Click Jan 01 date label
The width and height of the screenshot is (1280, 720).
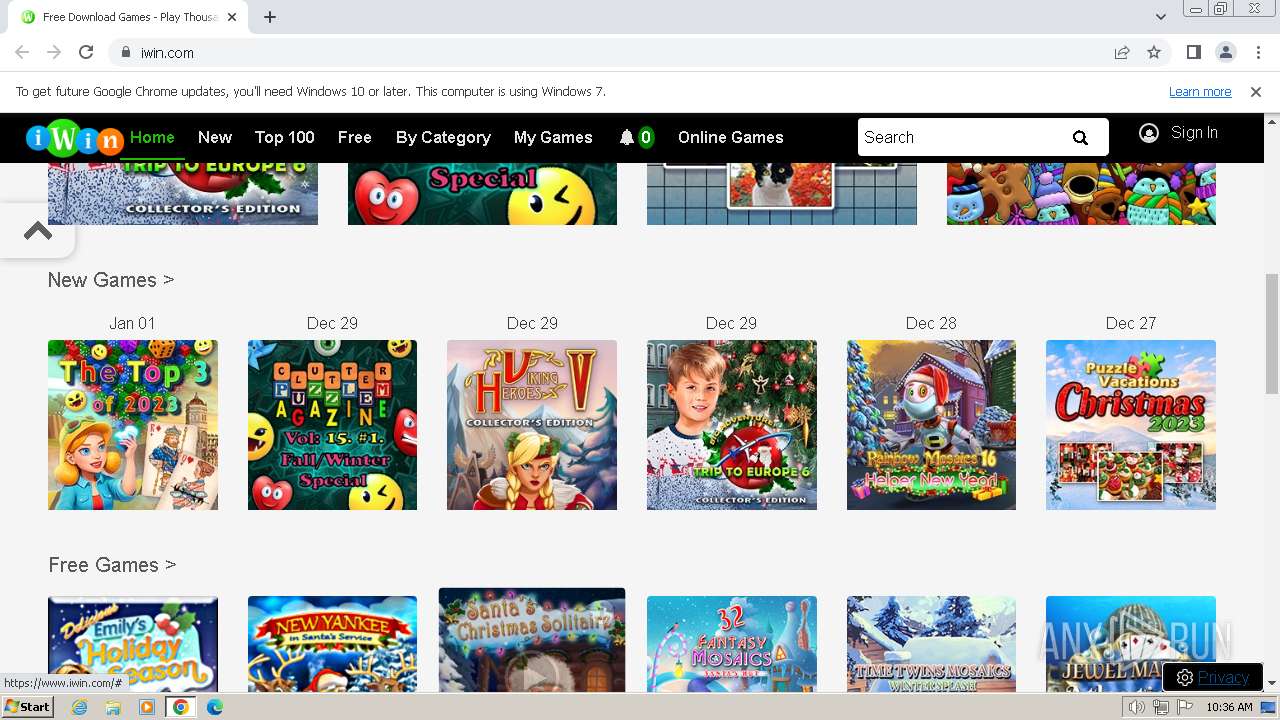132,323
